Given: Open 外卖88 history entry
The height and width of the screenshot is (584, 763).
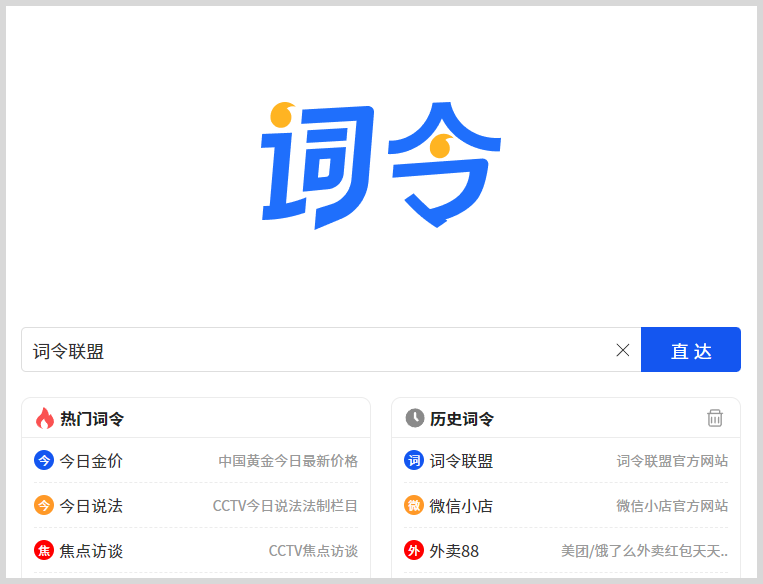Looking at the screenshot, I should tap(454, 551).
